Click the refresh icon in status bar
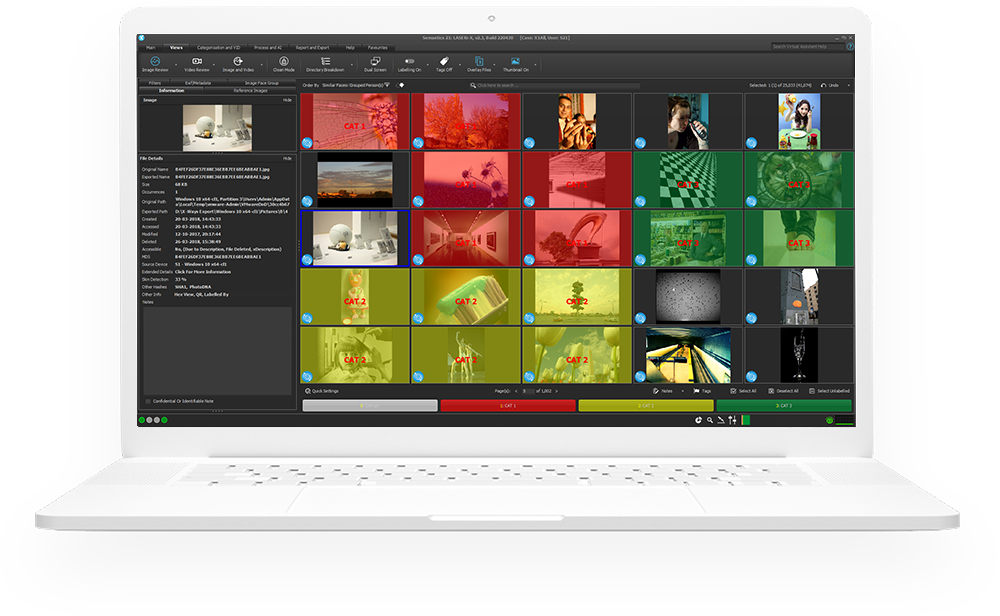The width and height of the screenshot is (1000, 616). (x=698, y=420)
